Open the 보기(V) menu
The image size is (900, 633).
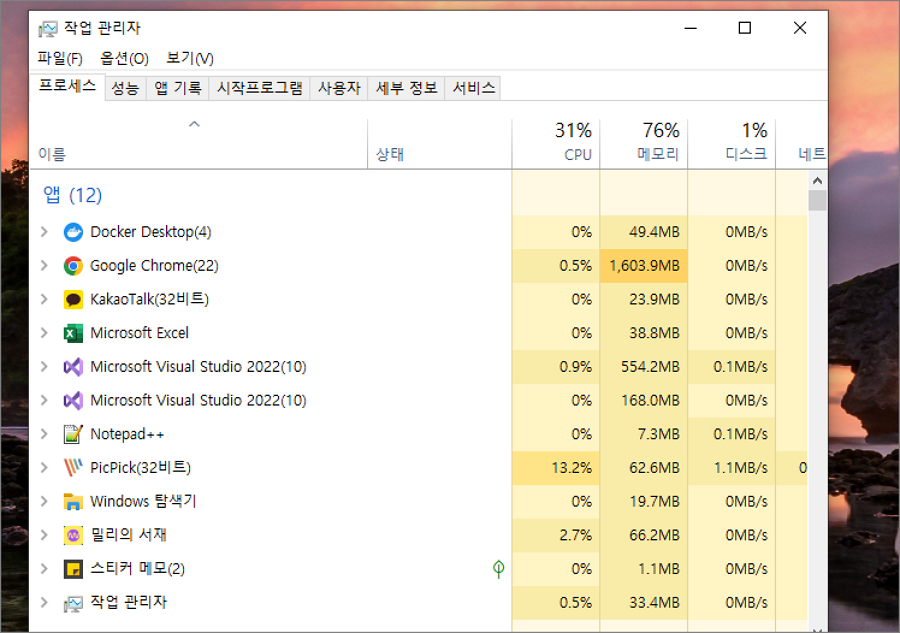pyautogui.click(x=189, y=58)
